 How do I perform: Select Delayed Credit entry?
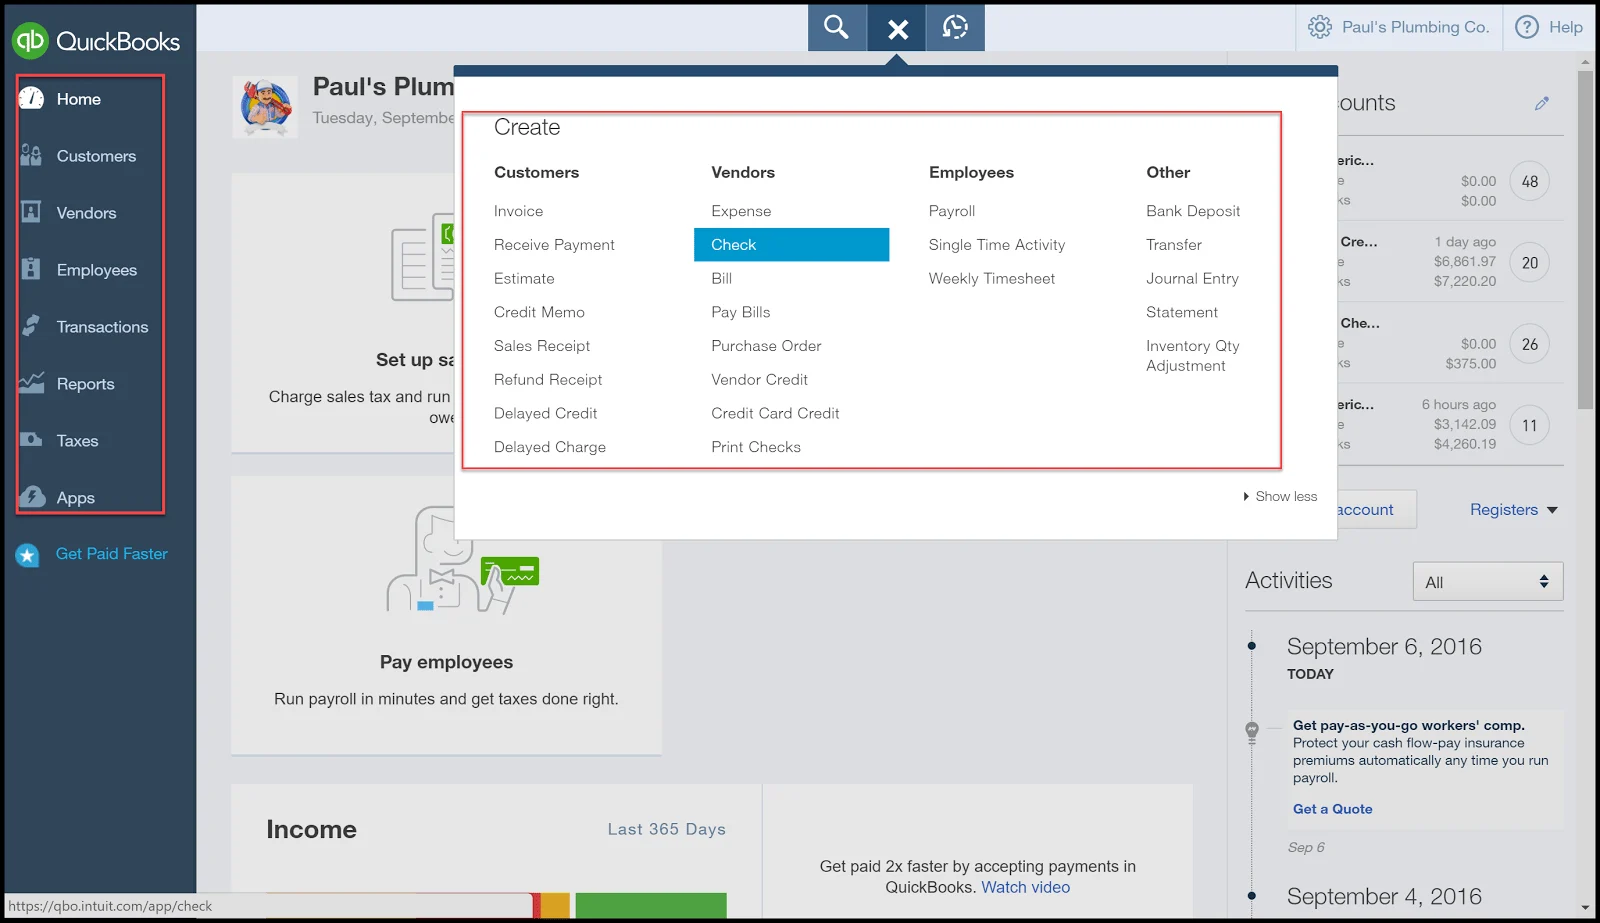click(x=545, y=413)
